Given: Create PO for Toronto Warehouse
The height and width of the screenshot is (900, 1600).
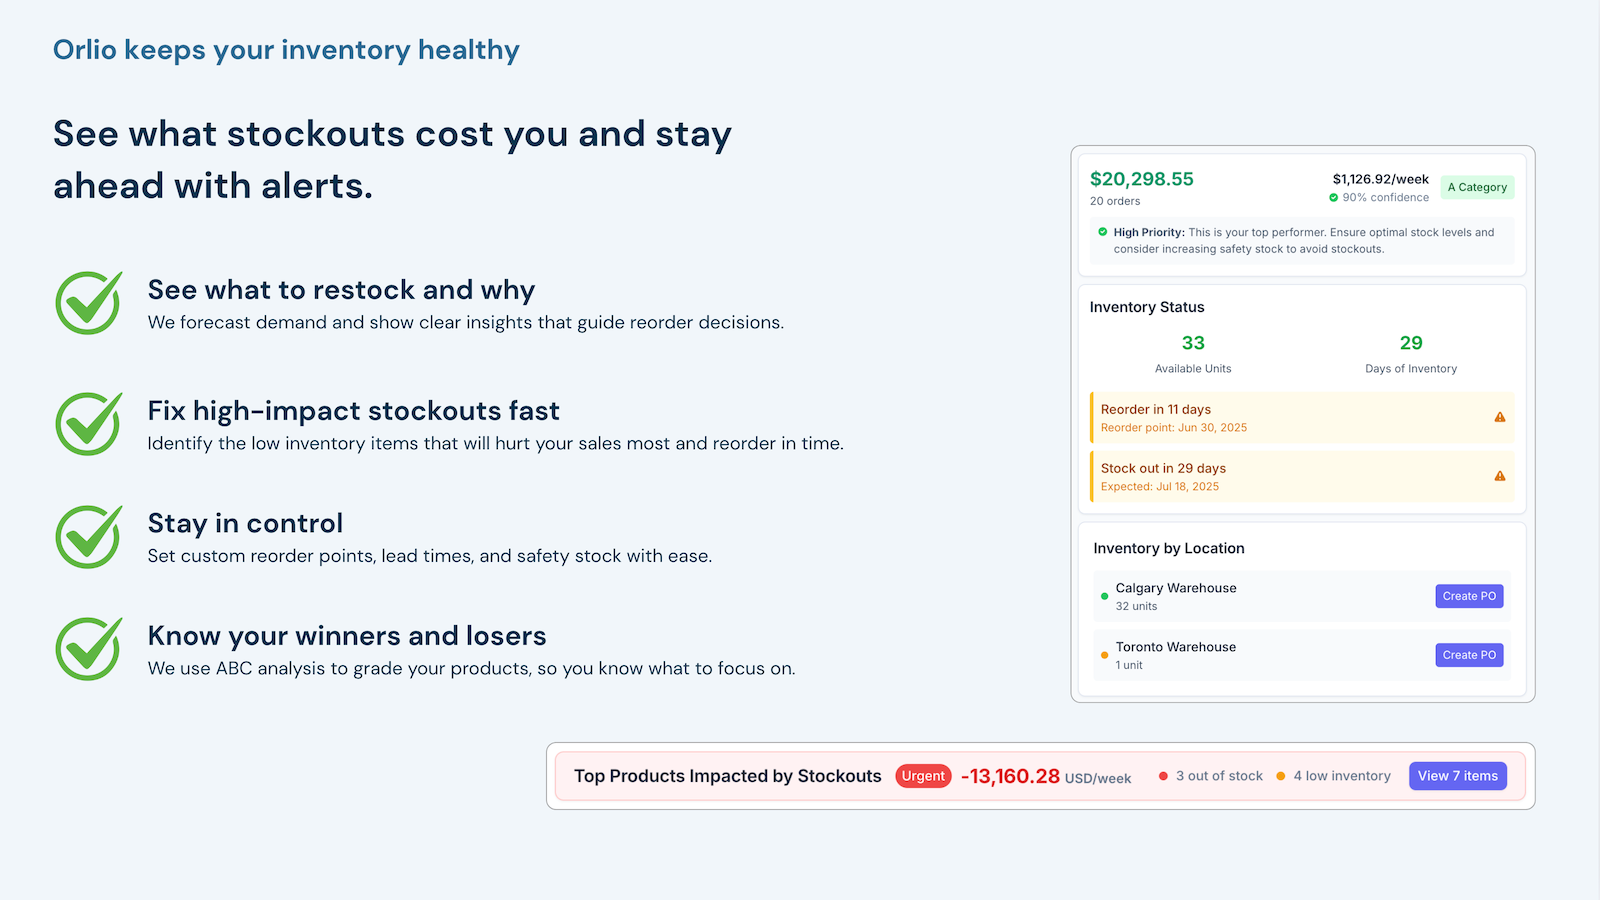Looking at the screenshot, I should (x=1469, y=655).
